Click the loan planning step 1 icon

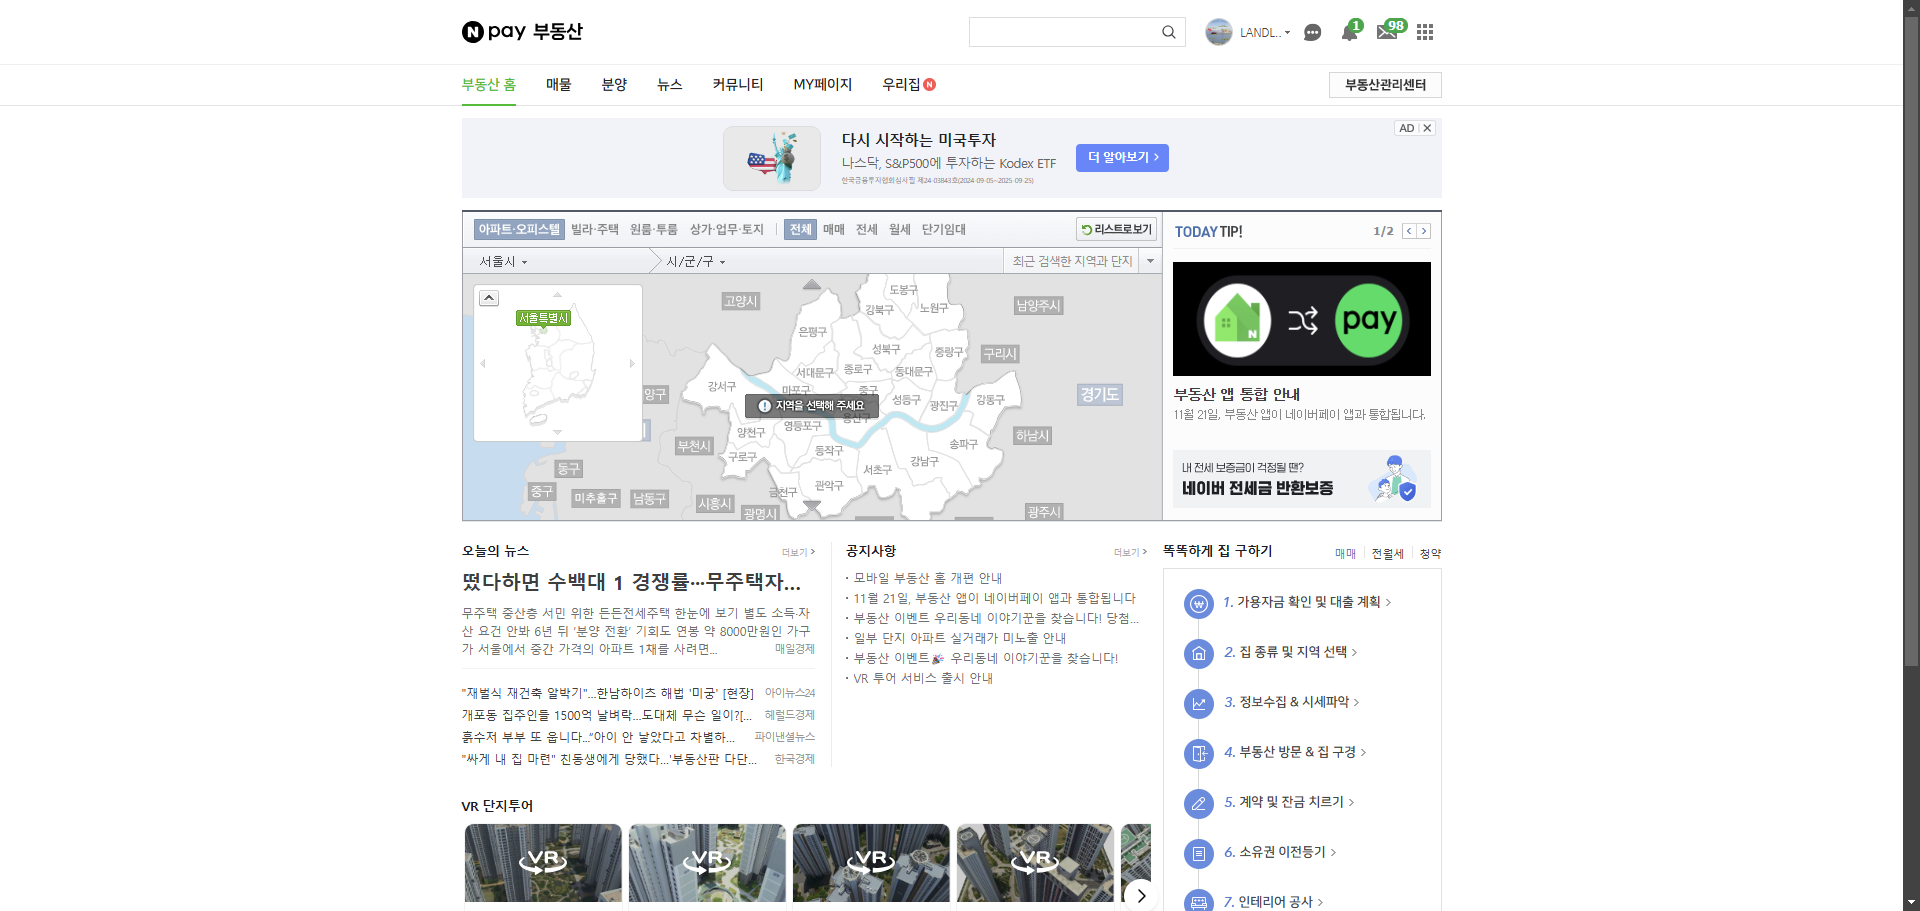[x=1198, y=604]
